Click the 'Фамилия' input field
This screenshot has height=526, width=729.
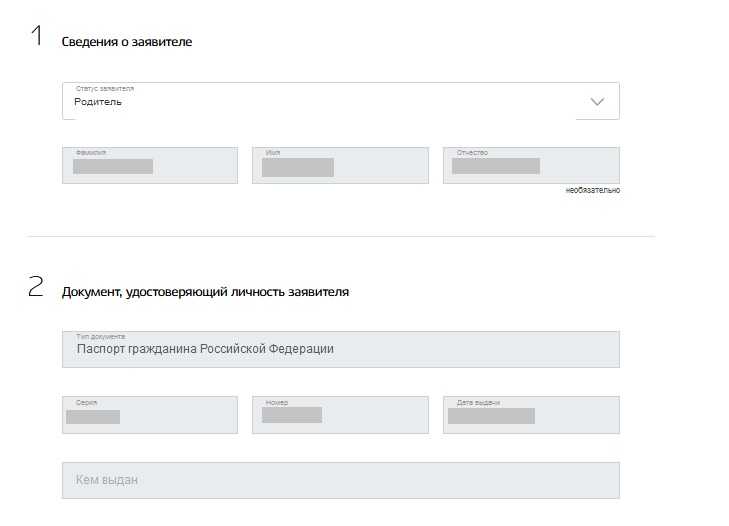150,166
